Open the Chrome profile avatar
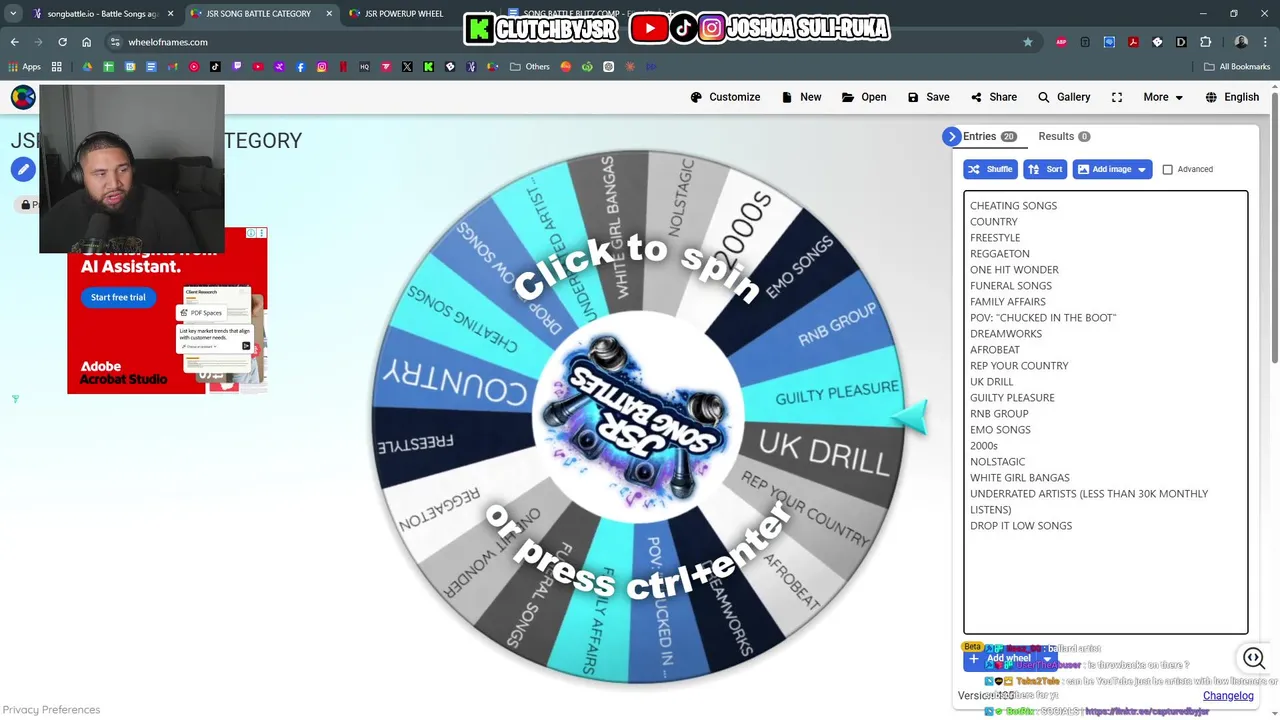 (1241, 42)
